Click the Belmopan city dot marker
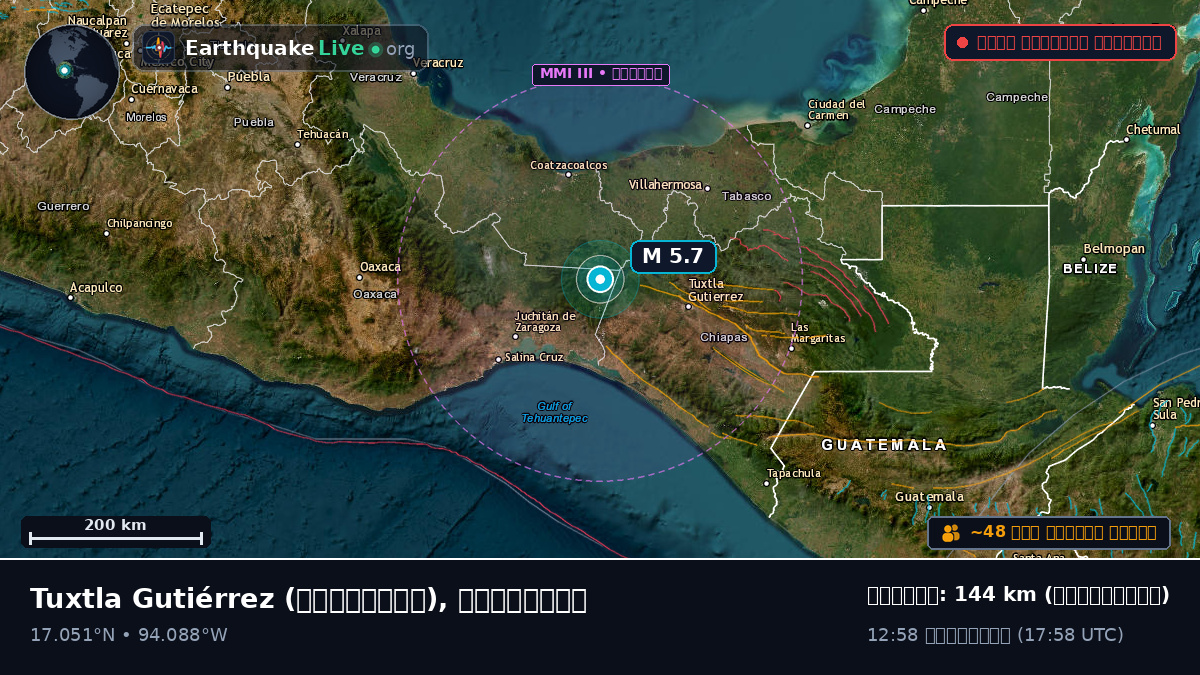 [x=1084, y=259]
